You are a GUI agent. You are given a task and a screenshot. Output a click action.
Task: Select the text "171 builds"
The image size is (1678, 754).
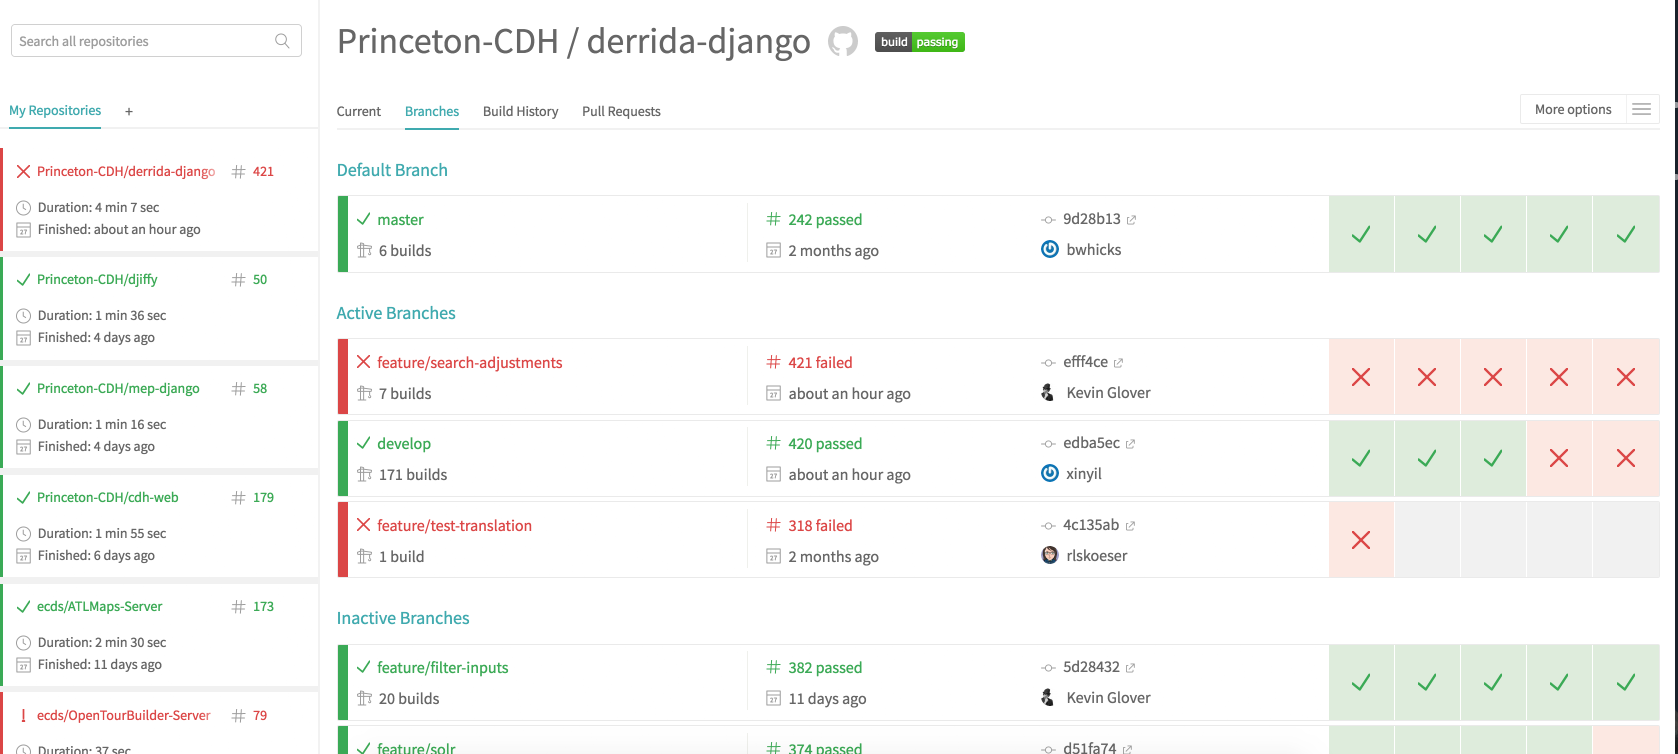413,474
